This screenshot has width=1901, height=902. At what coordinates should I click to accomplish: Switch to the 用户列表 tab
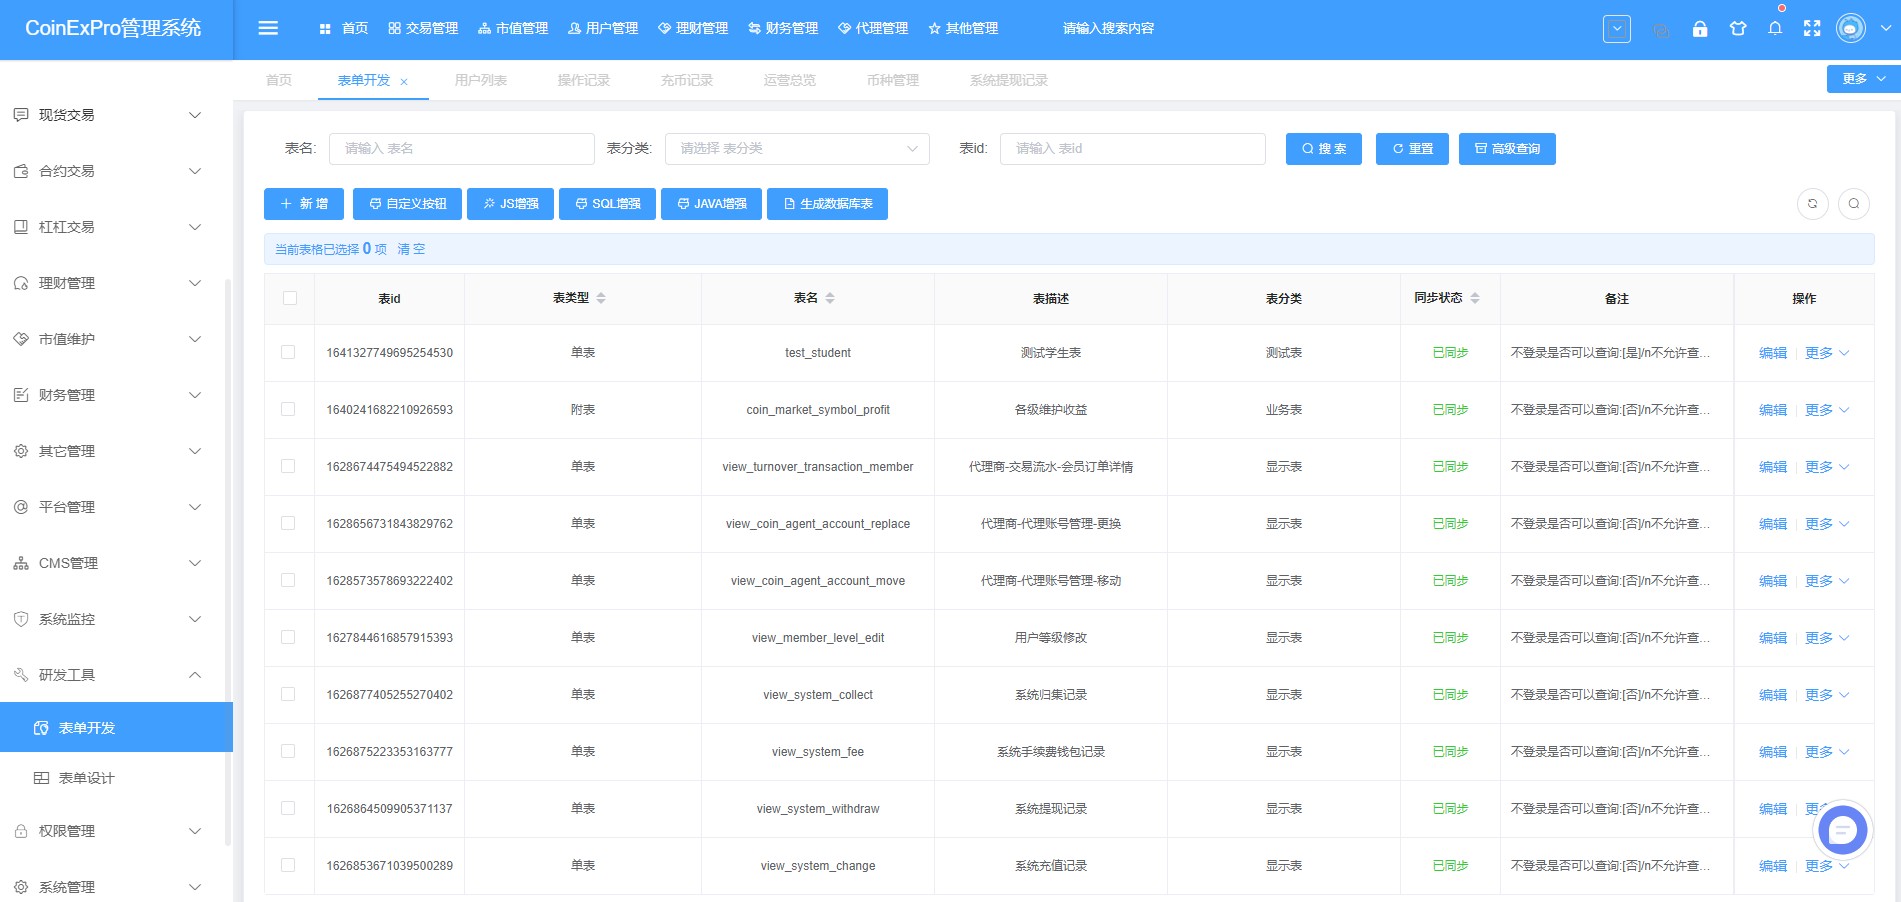pos(481,80)
